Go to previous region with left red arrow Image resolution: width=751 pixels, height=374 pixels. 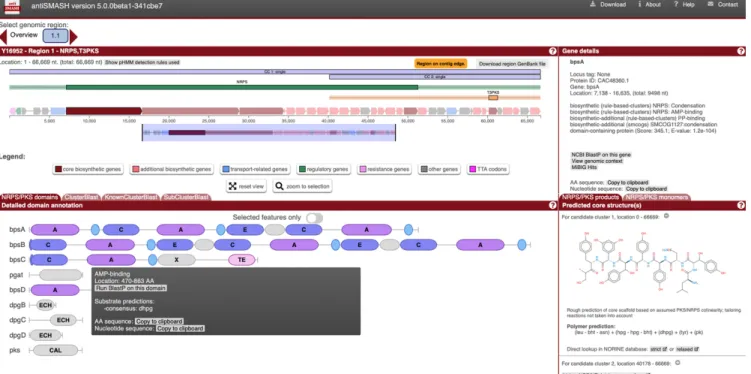3,36
